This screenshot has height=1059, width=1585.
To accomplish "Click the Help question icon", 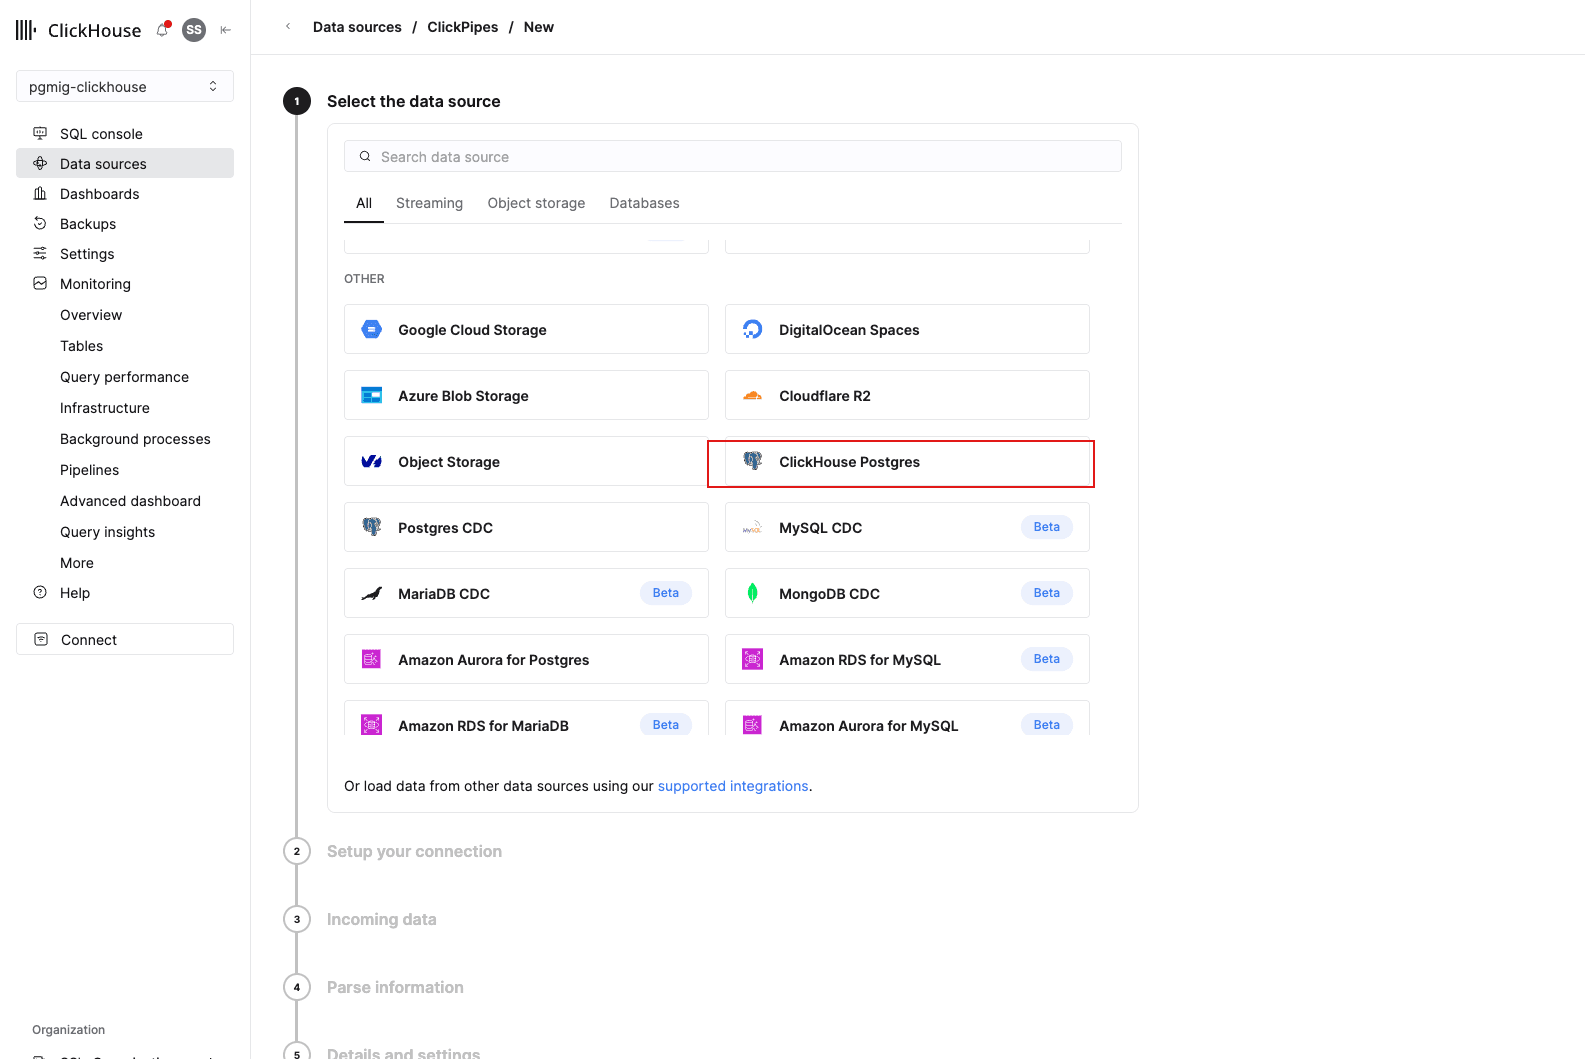I will tap(40, 592).
